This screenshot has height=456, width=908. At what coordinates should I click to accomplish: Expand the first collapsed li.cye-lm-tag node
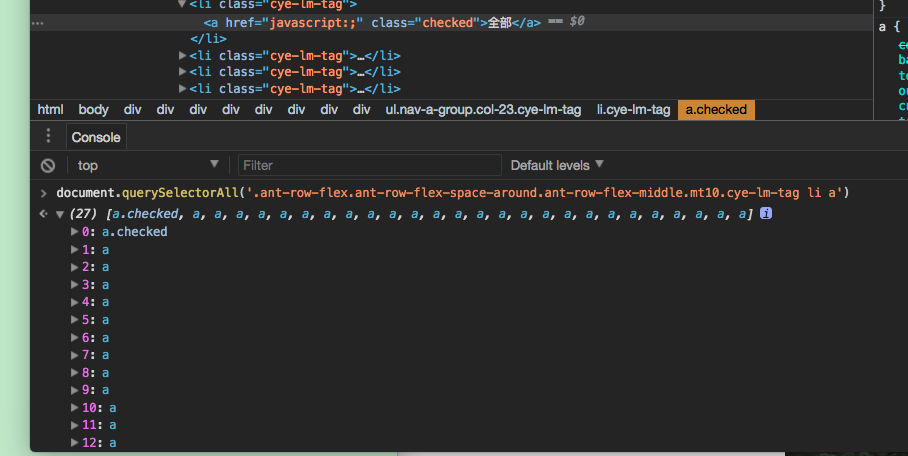point(182,56)
